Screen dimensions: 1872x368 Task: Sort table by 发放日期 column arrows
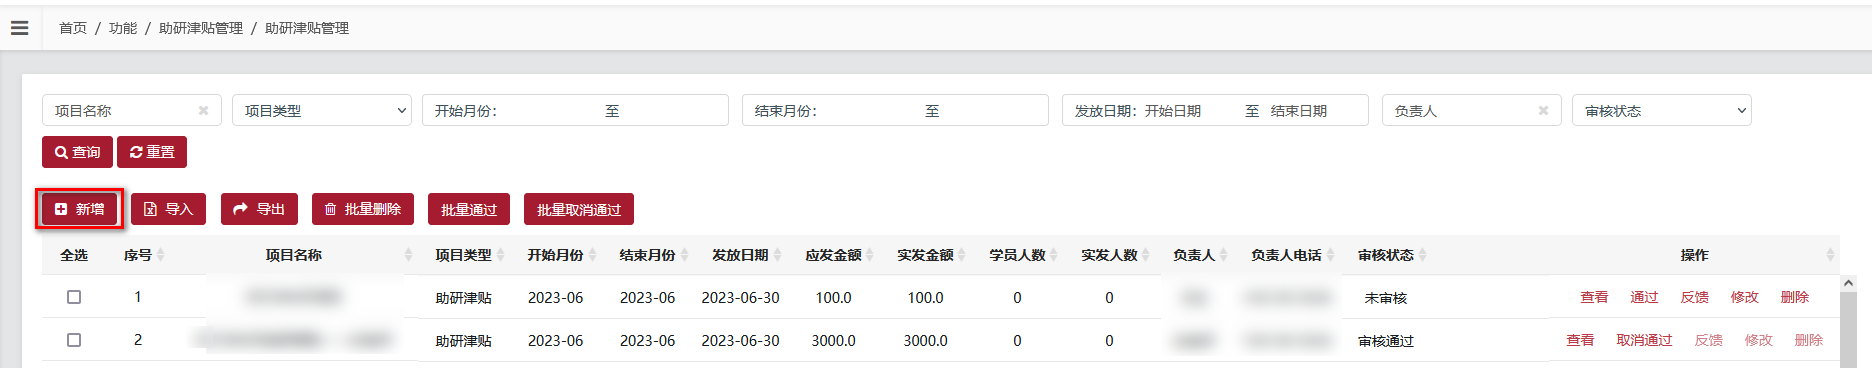tap(778, 255)
